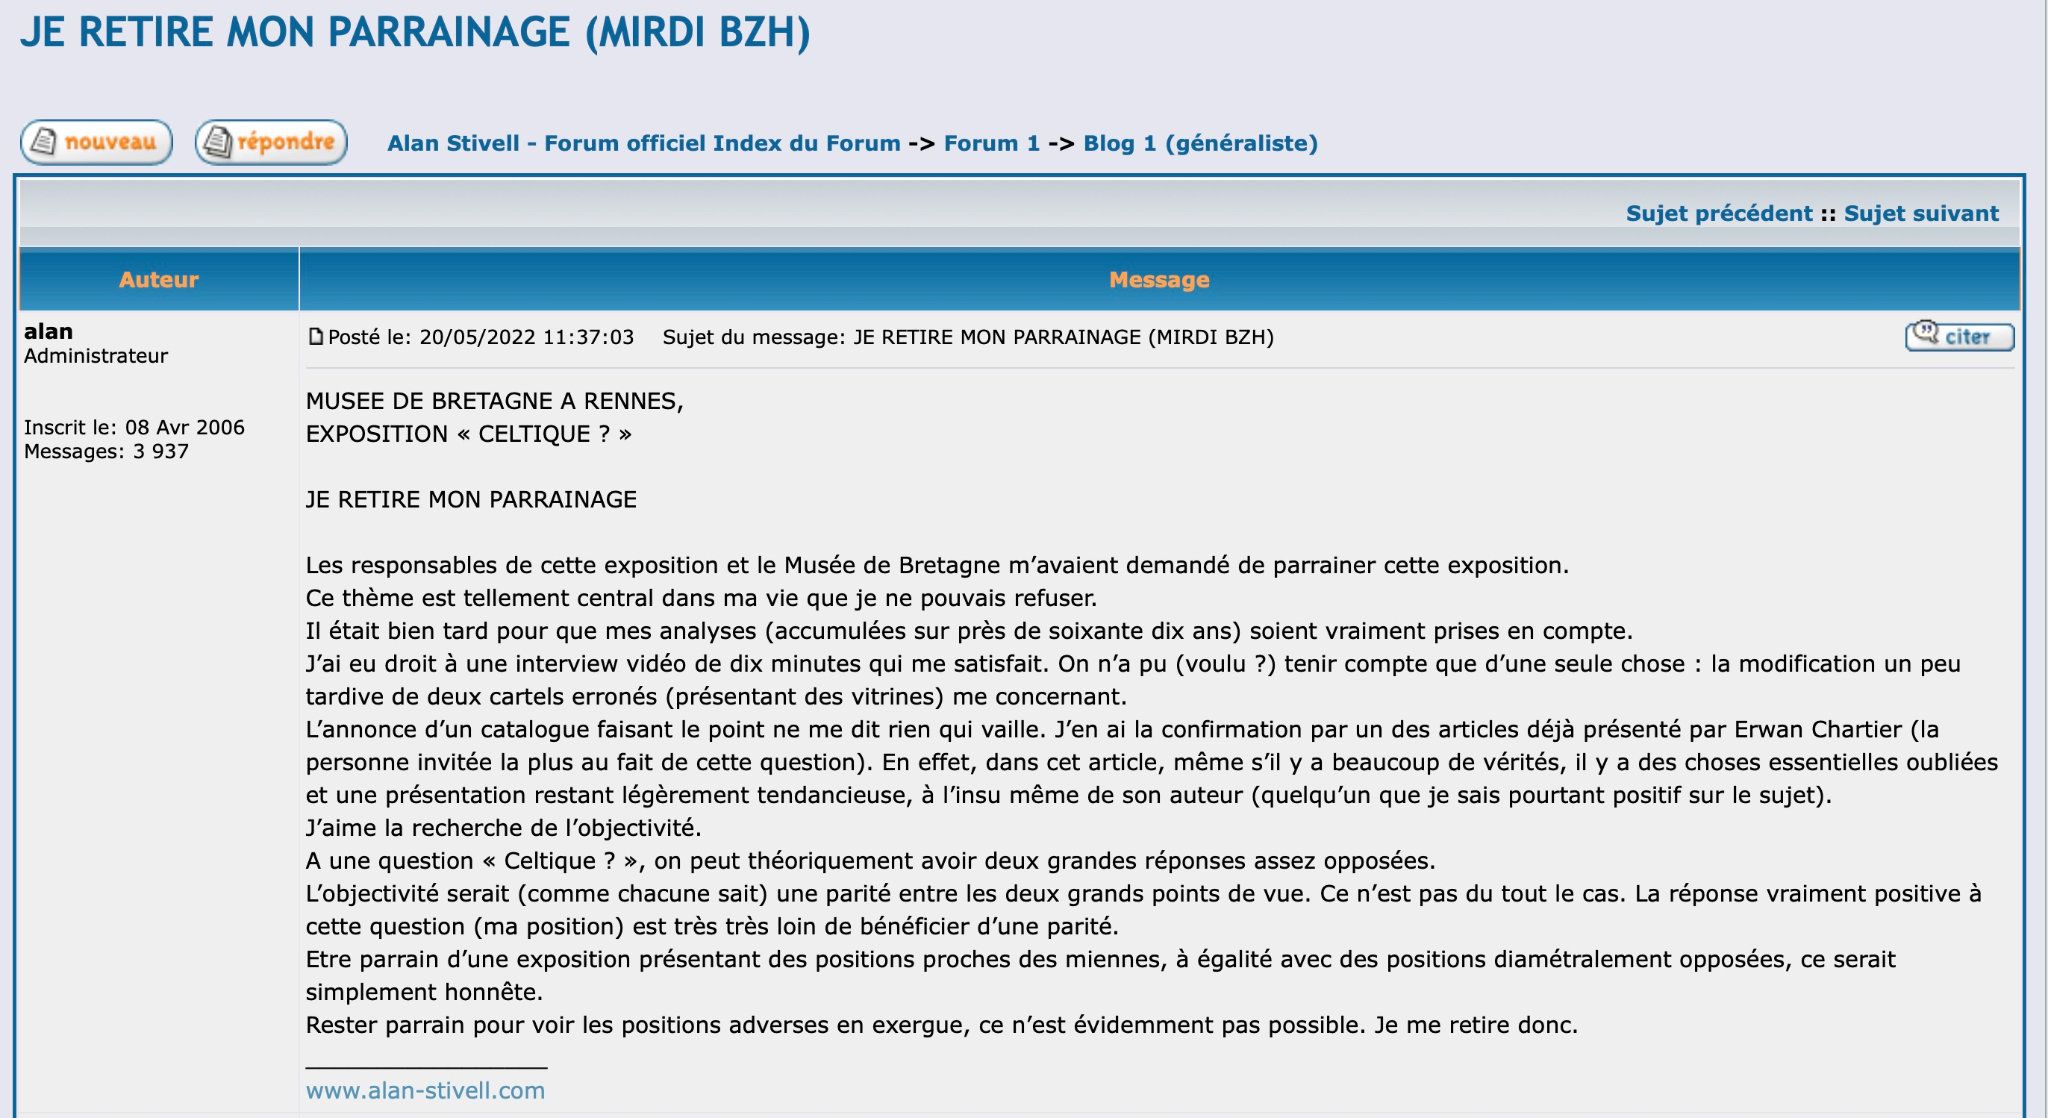
Task: Open Blog 1 (généraliste) breadcrumb
Action: pos(1200,143)
